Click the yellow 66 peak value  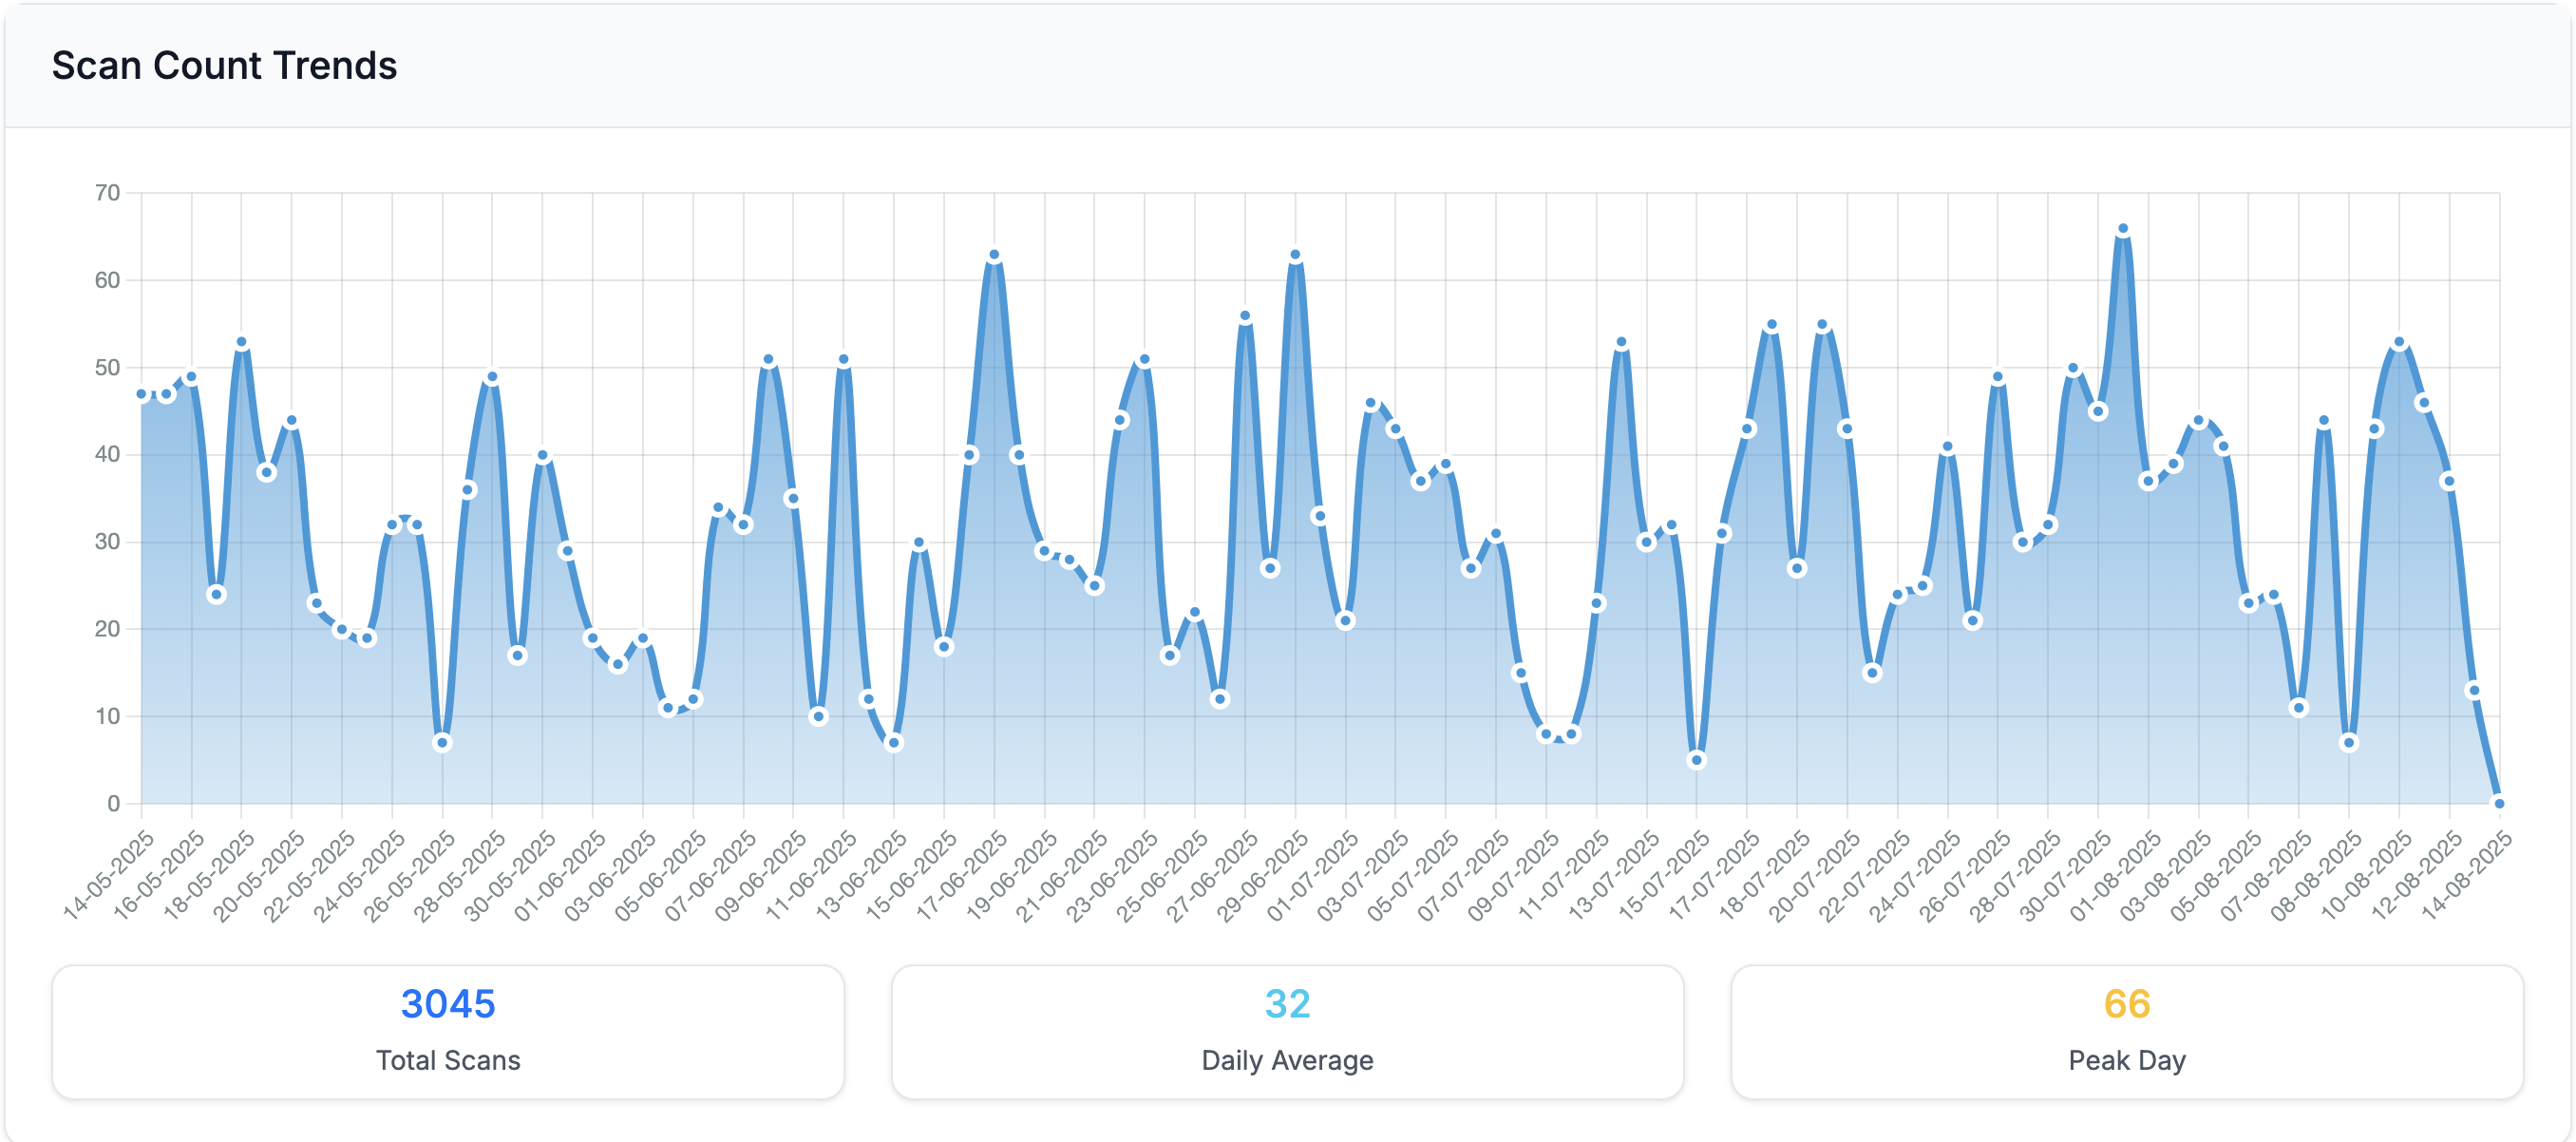[x=2126, y=1003]
